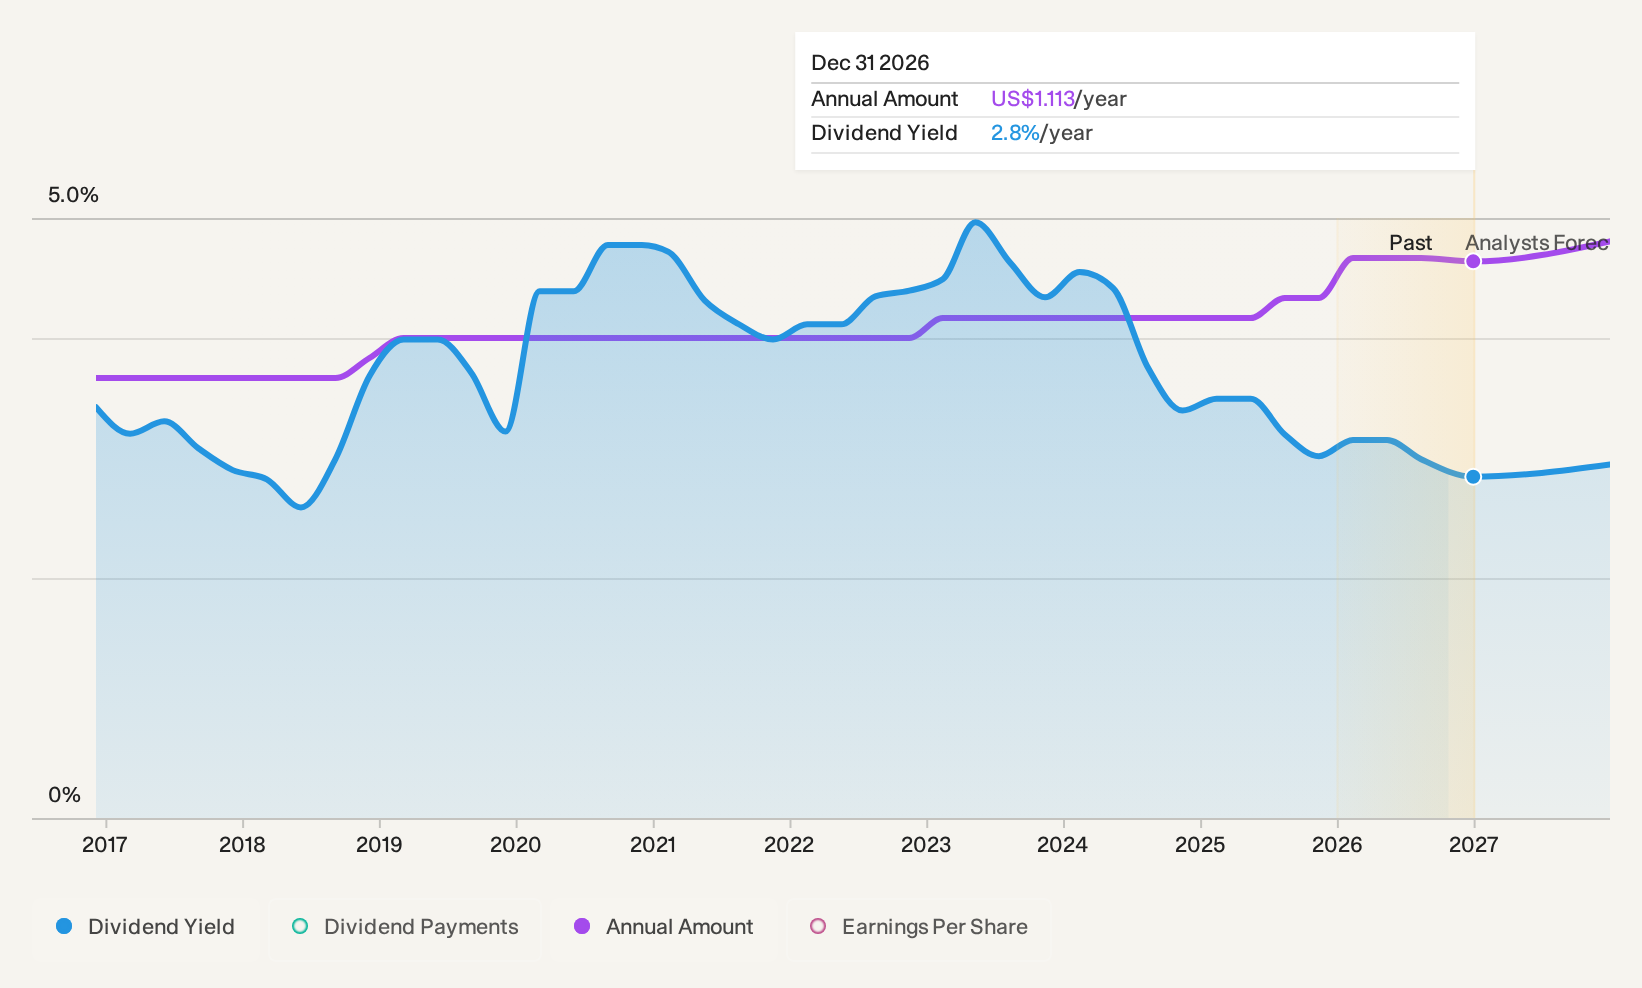The width and height of the screenshot is (1642, 988).
Task: Click the 2019 x-axis label
Action: (379, 845)
